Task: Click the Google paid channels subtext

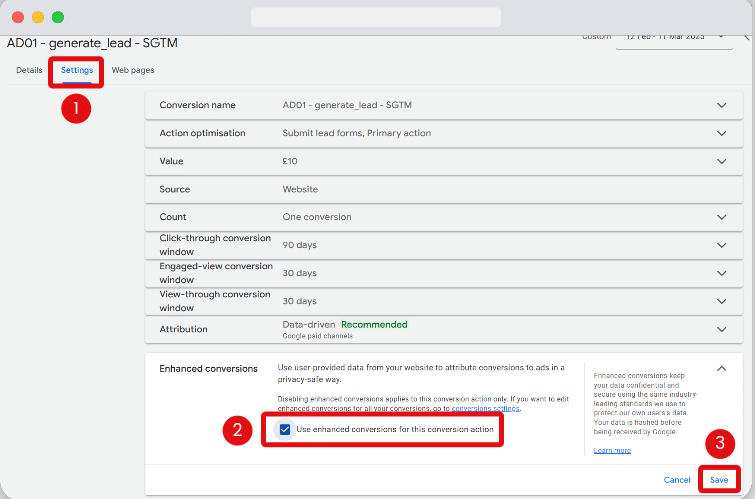Action: (317, 336)
